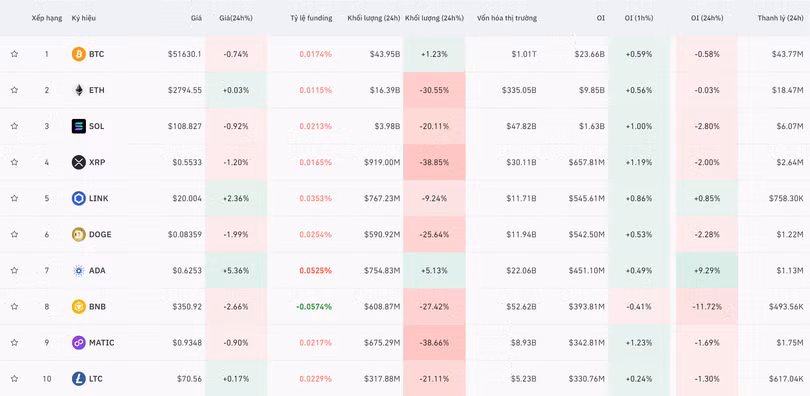Click XRP market cap $30.11B

pyautogui.click(x=521, y=162)
